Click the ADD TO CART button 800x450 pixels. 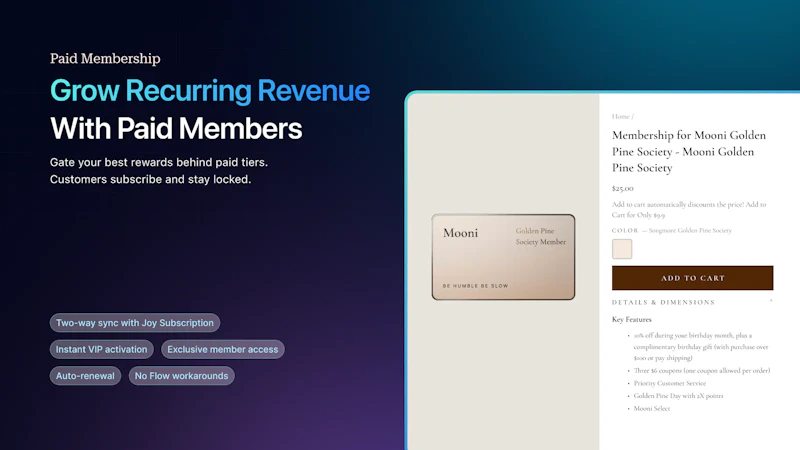(692, 278)
